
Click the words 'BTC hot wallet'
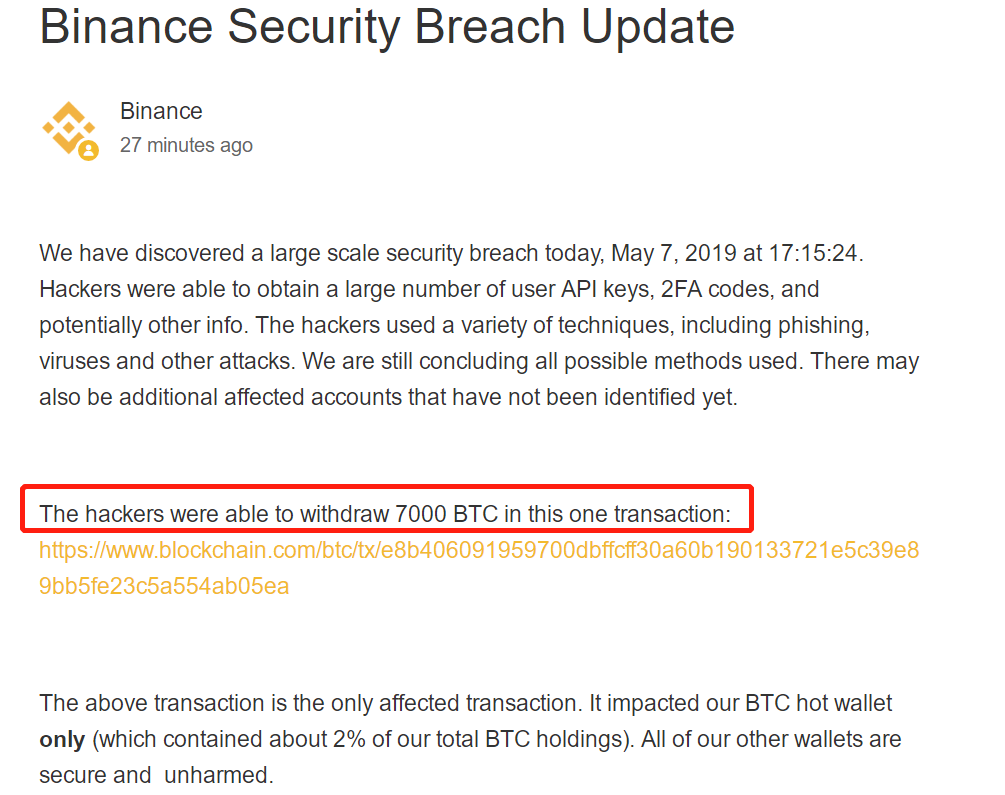coord(819,704)
